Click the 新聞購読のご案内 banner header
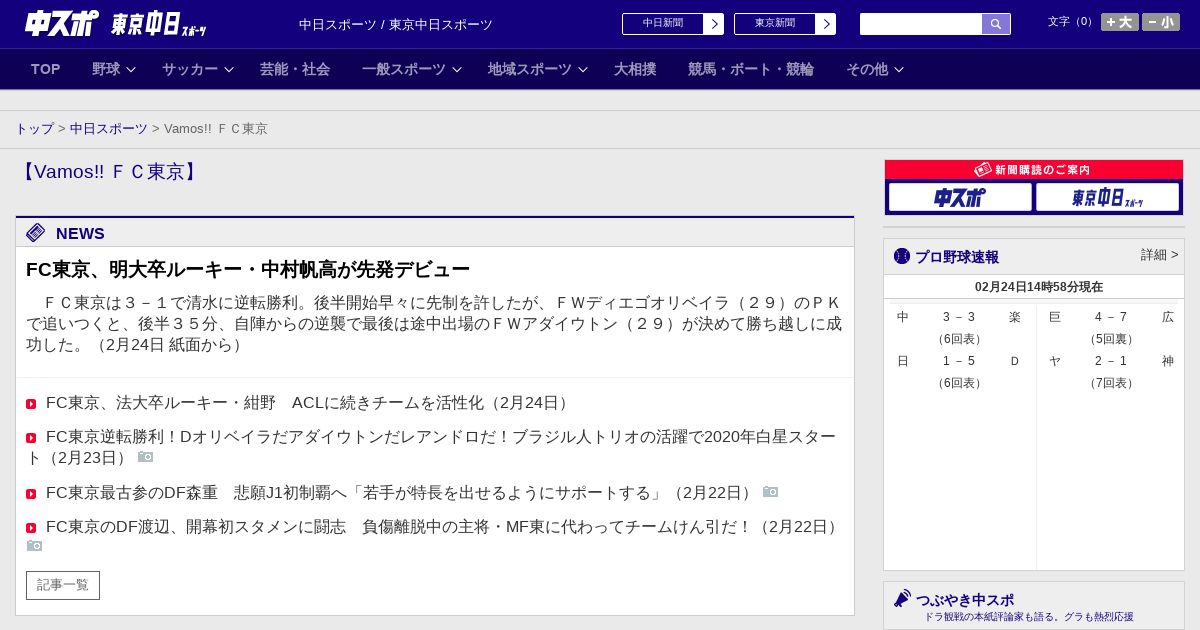The image size is (1200, 630). (1034, 170)
